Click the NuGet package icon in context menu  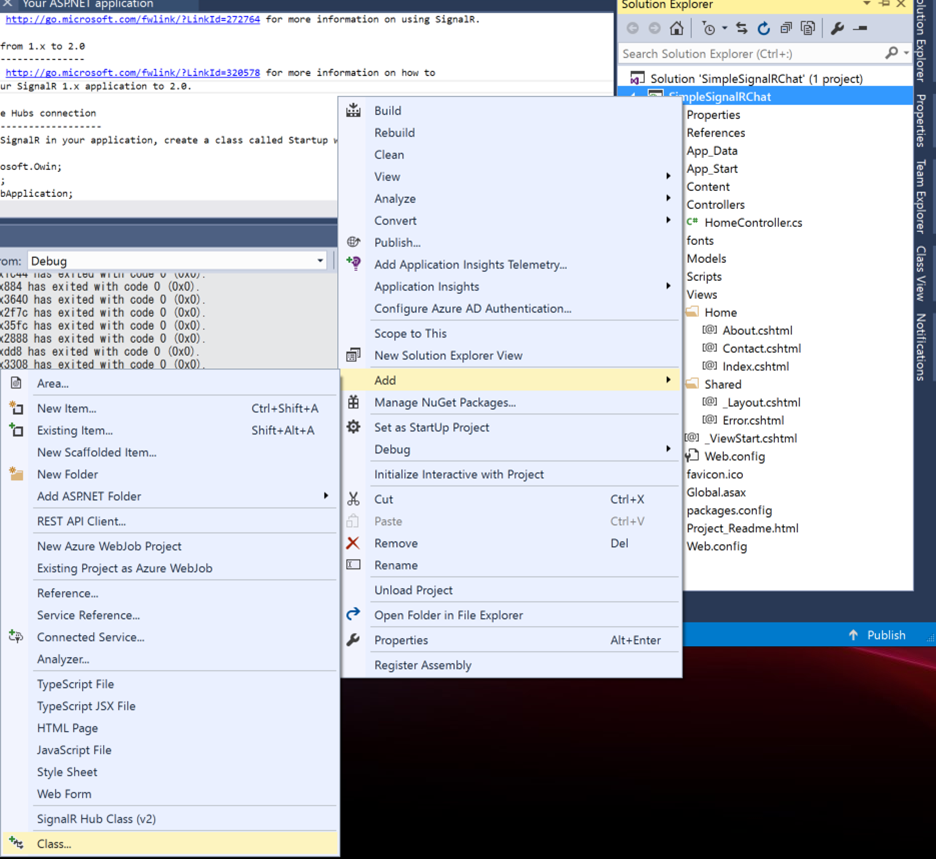click(353, 402)
